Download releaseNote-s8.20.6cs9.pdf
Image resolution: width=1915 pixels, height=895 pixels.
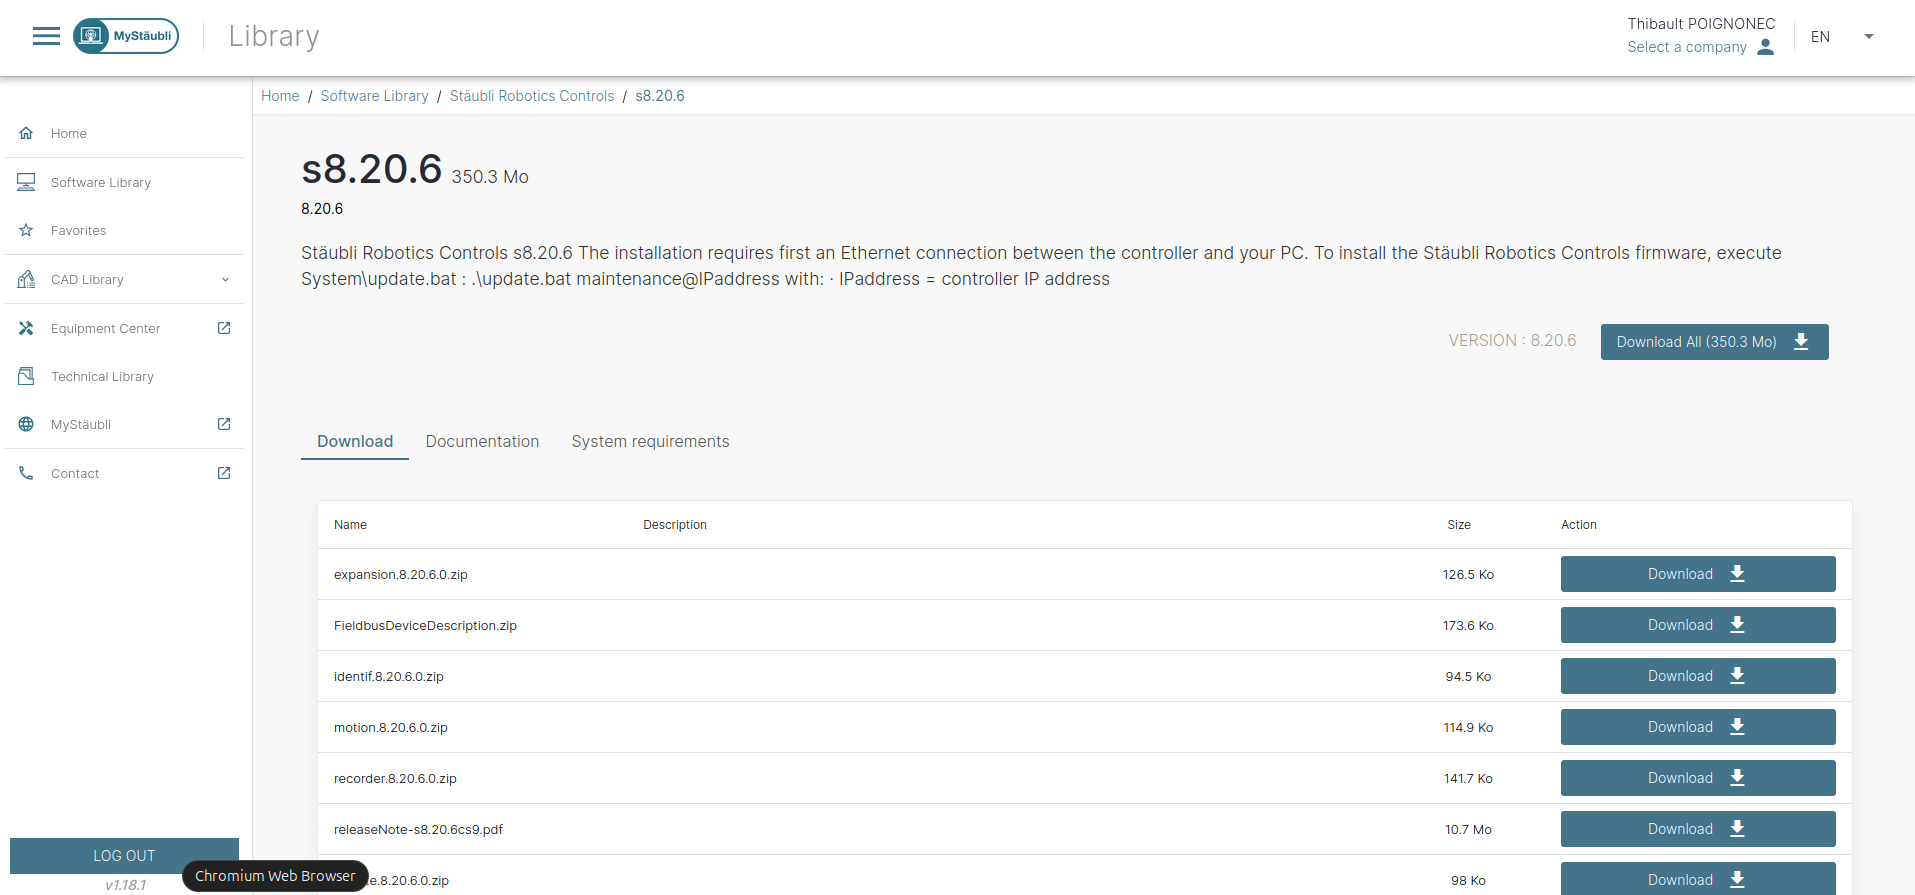point(1698,829)
